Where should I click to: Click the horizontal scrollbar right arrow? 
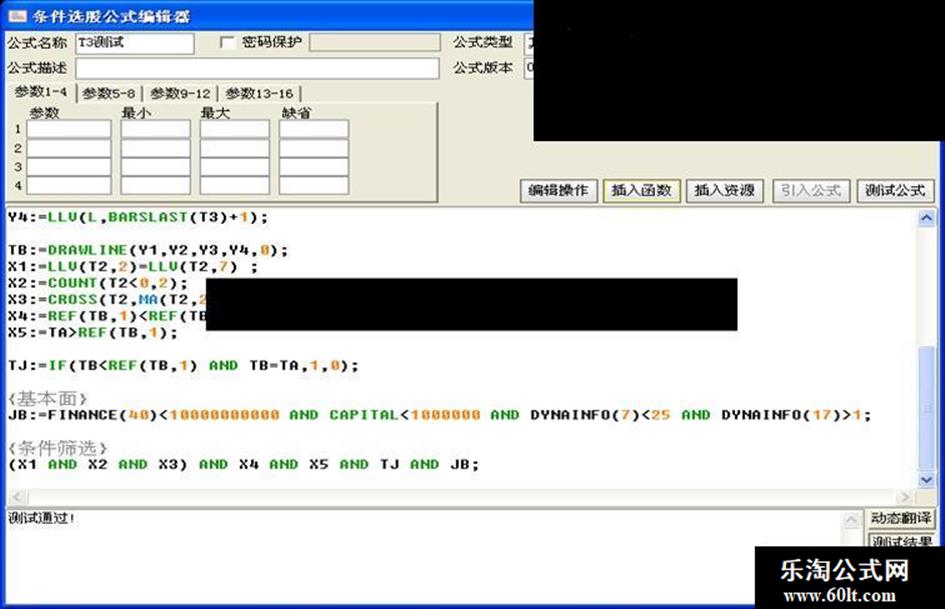point(905,497)
